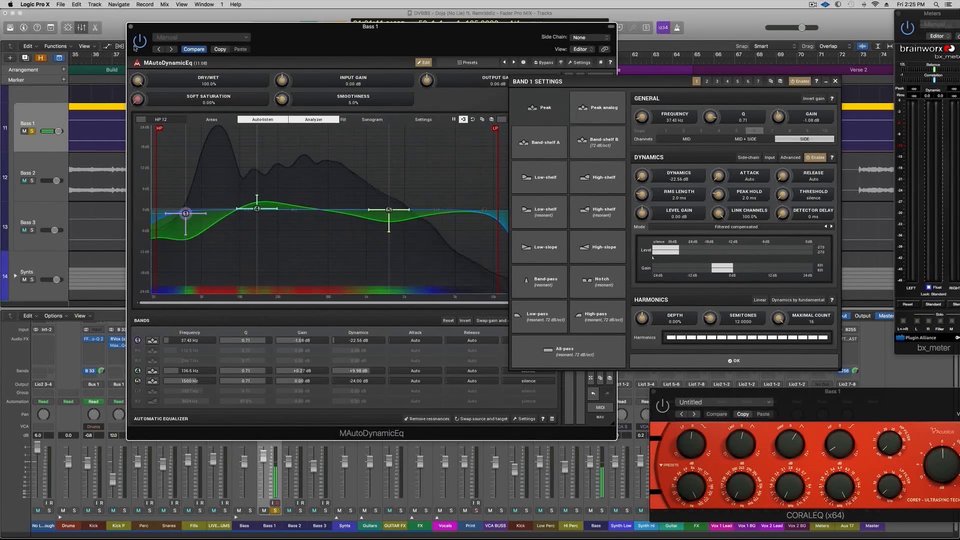Viewport: 960px width, 540px height.
Task: Select the High-slope filter type
Action: tap(598, 247)
